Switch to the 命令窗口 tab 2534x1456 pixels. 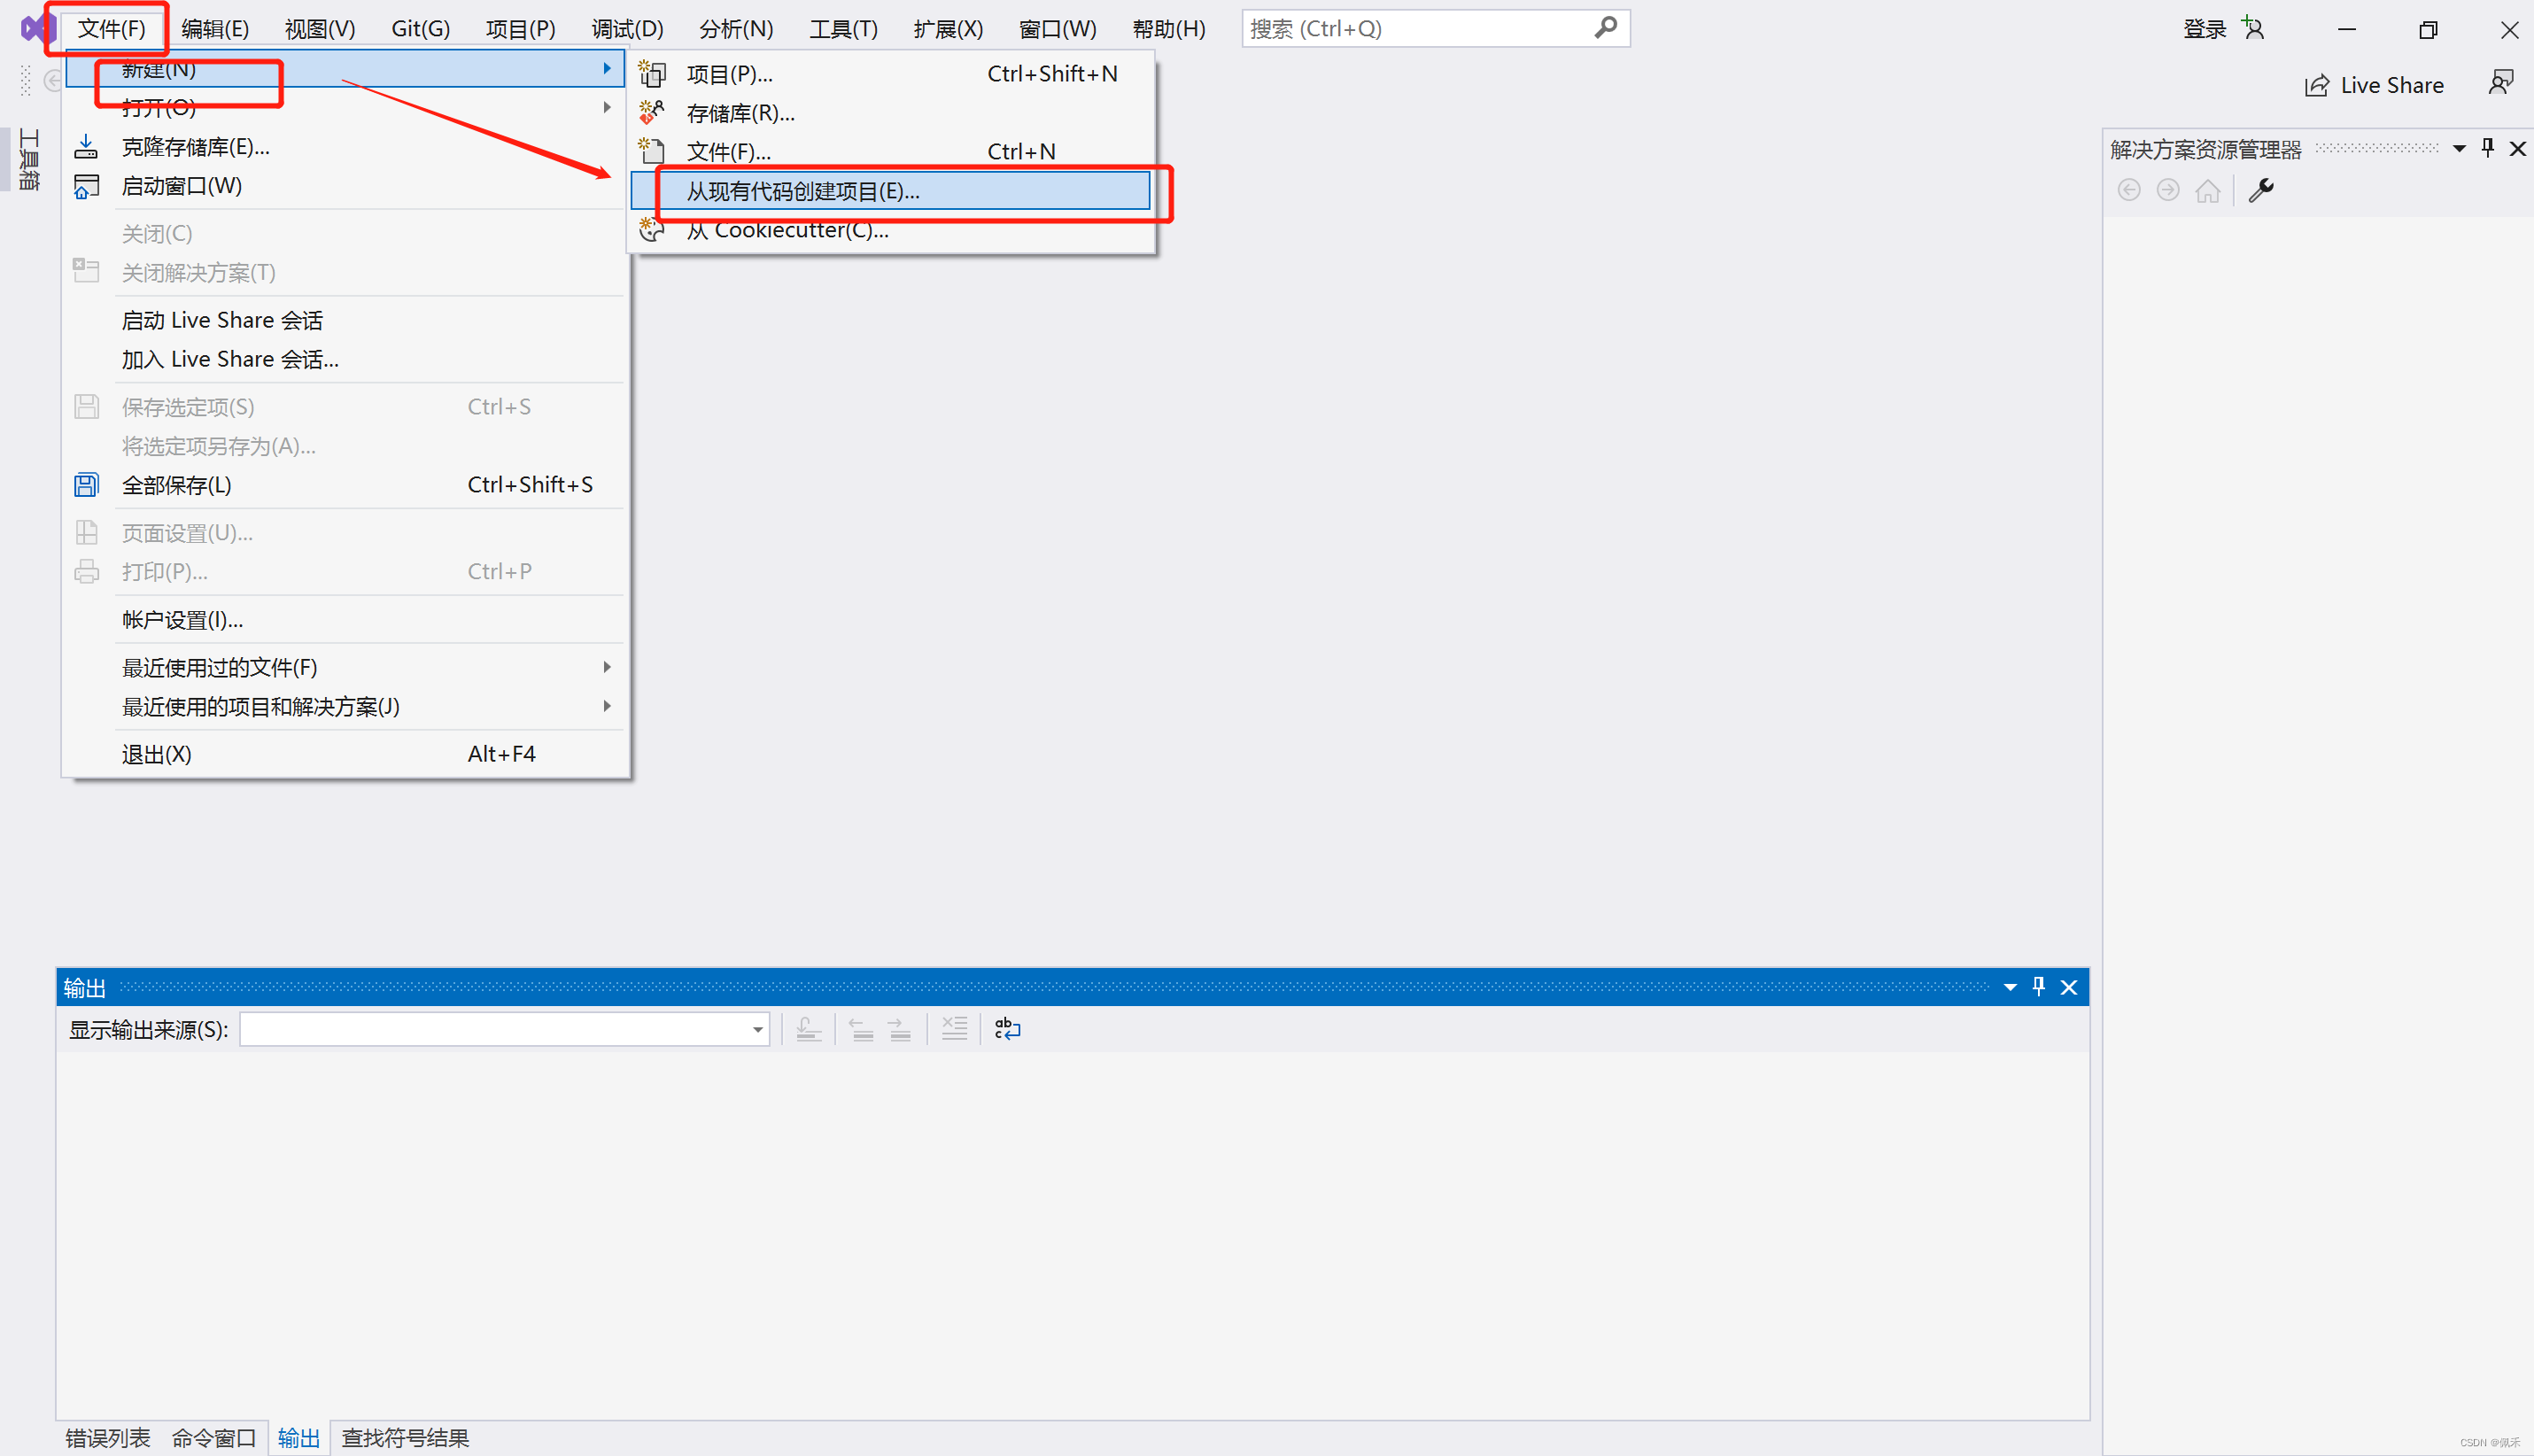click(214, 1438)
